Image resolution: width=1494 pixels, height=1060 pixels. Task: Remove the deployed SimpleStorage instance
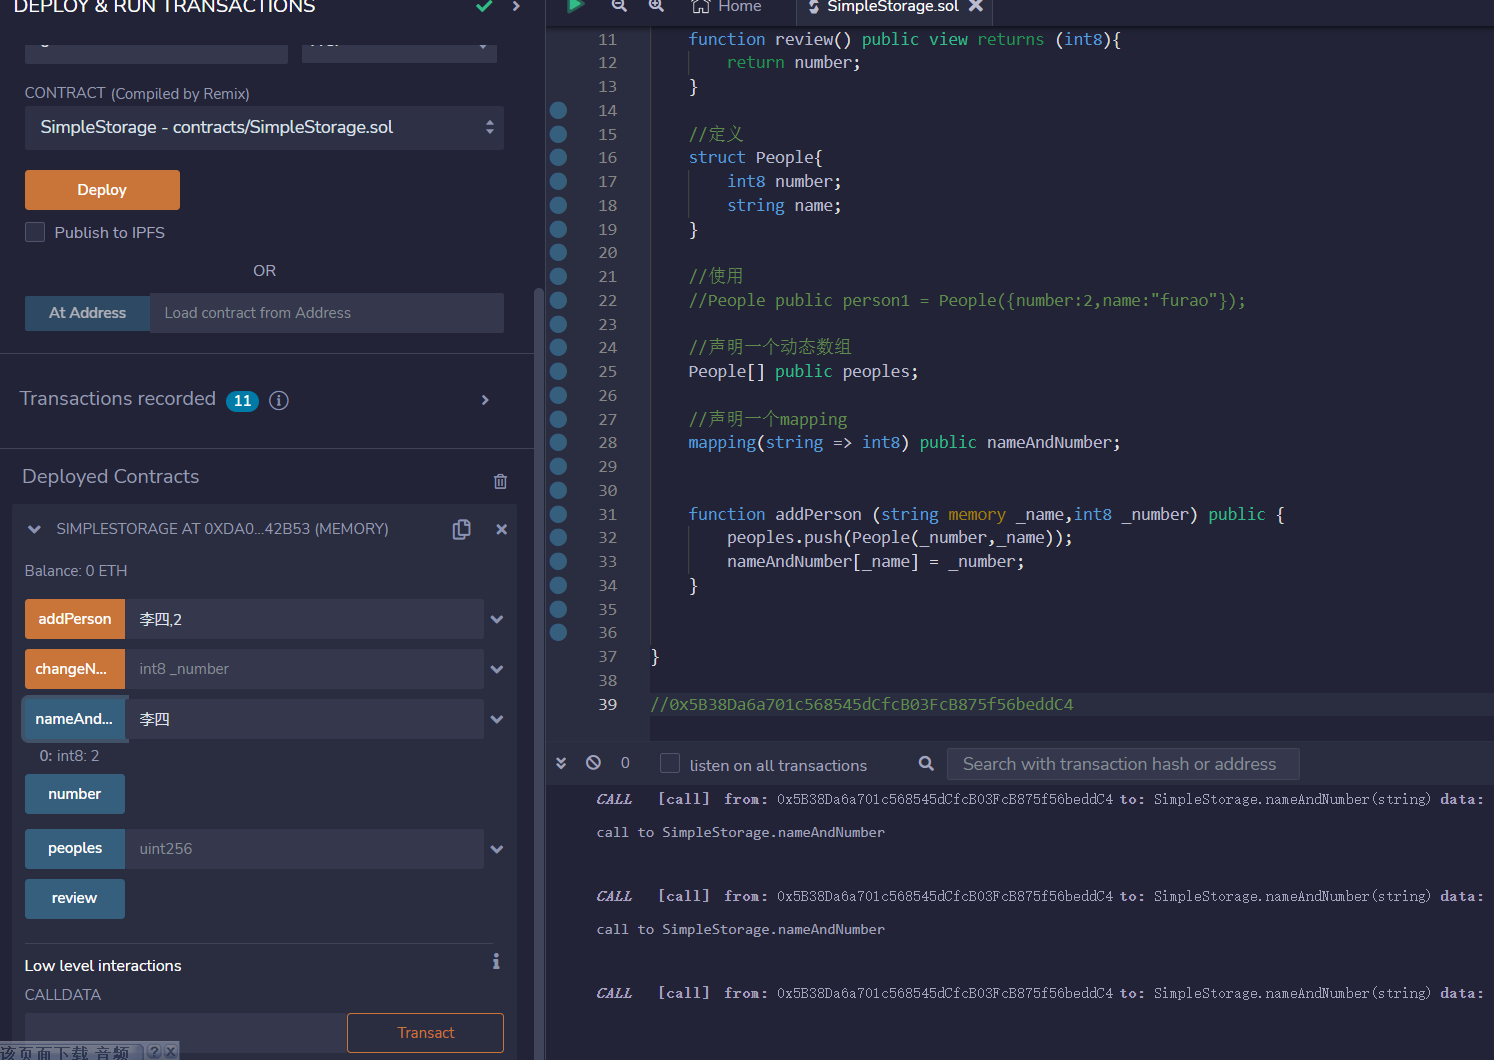[x=501, y=529]
